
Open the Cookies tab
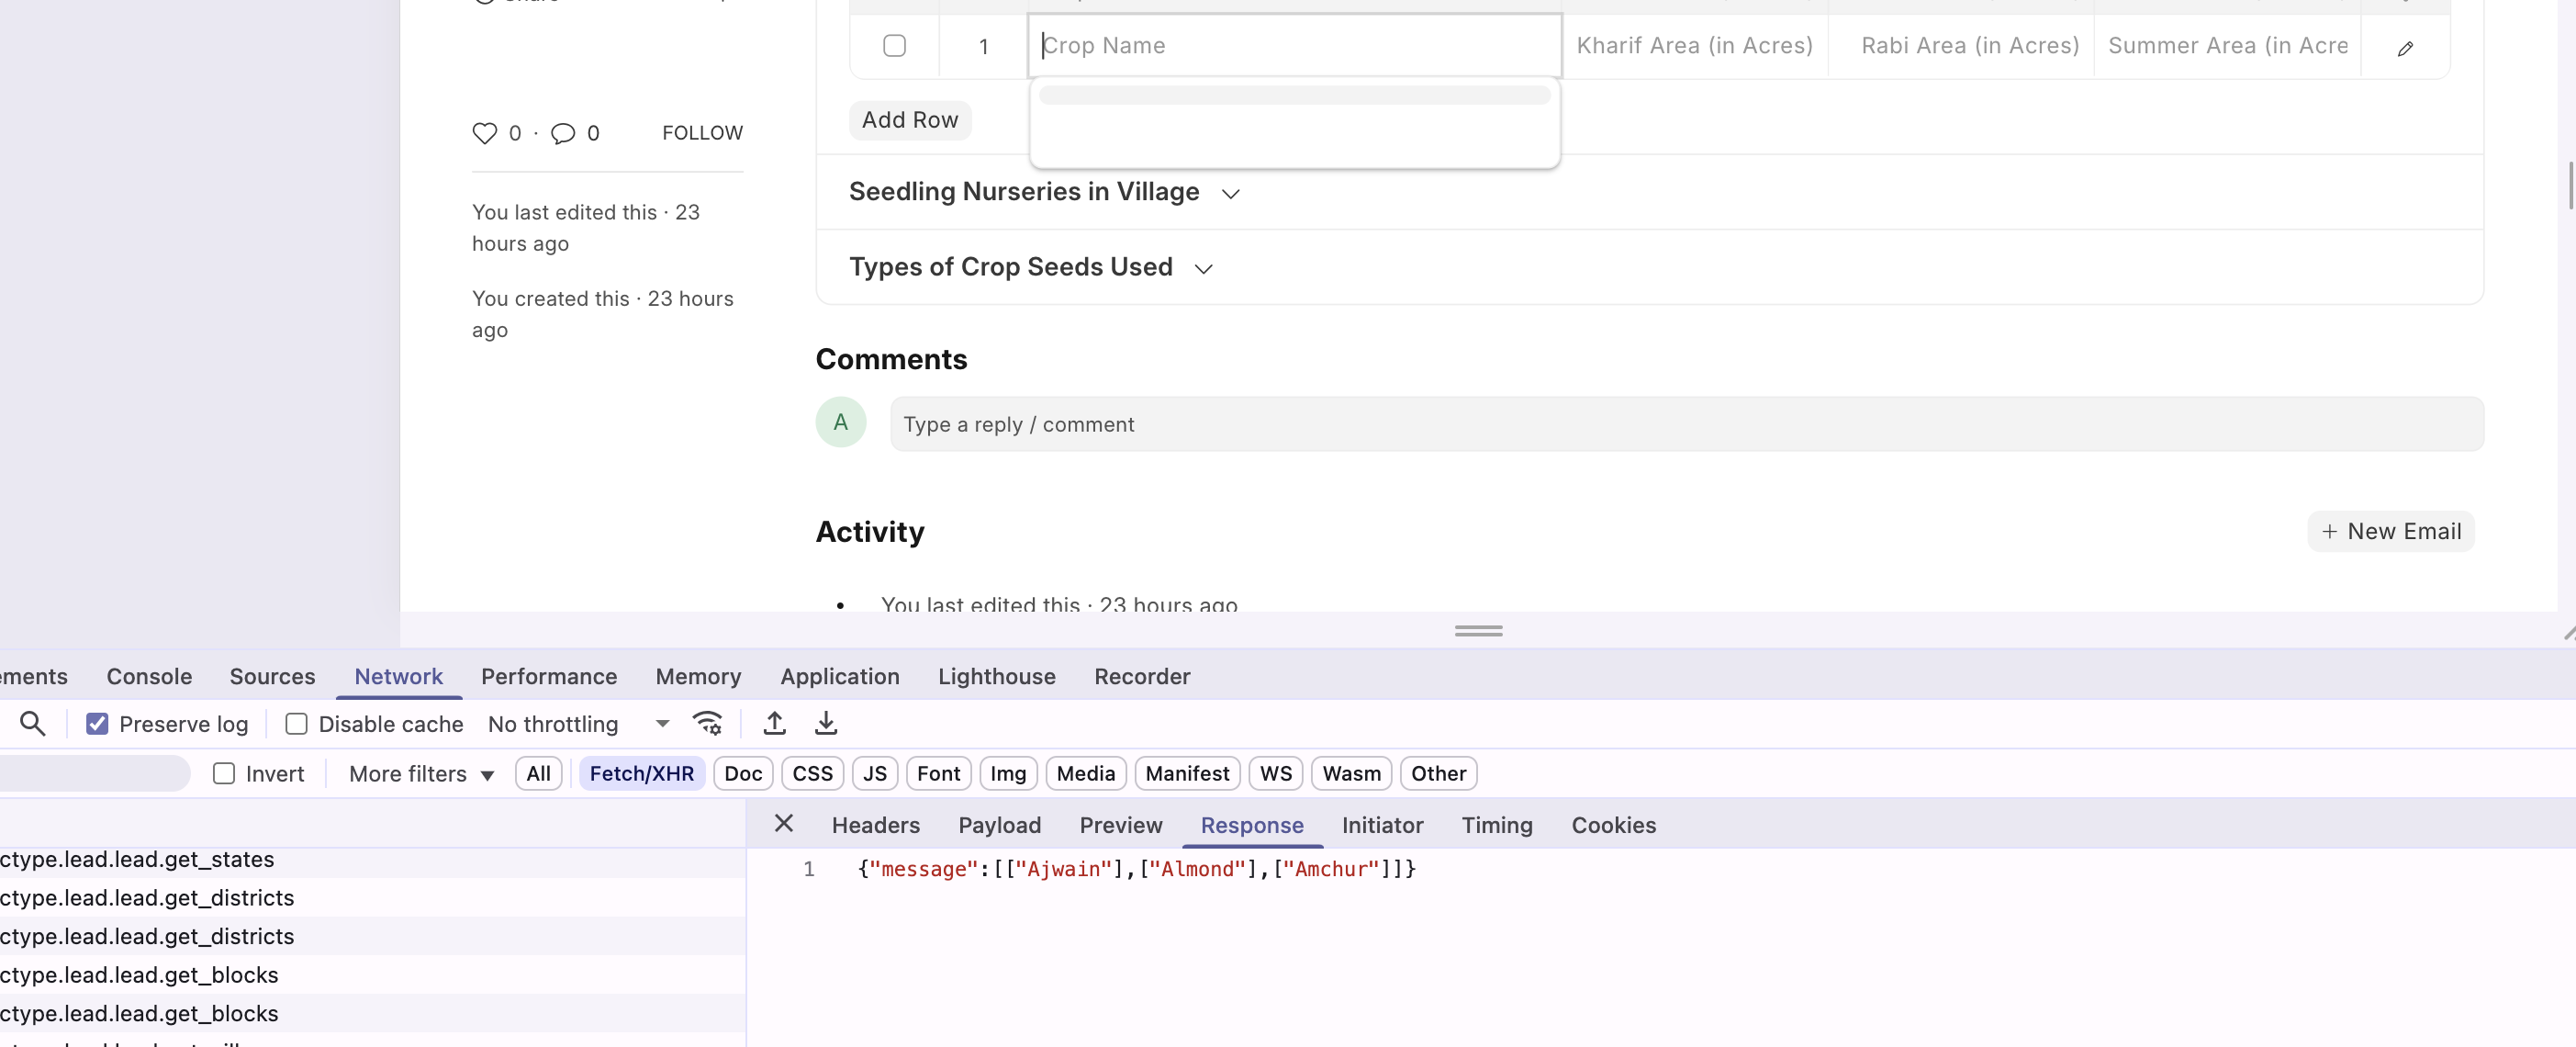(x=1613, y=825)
